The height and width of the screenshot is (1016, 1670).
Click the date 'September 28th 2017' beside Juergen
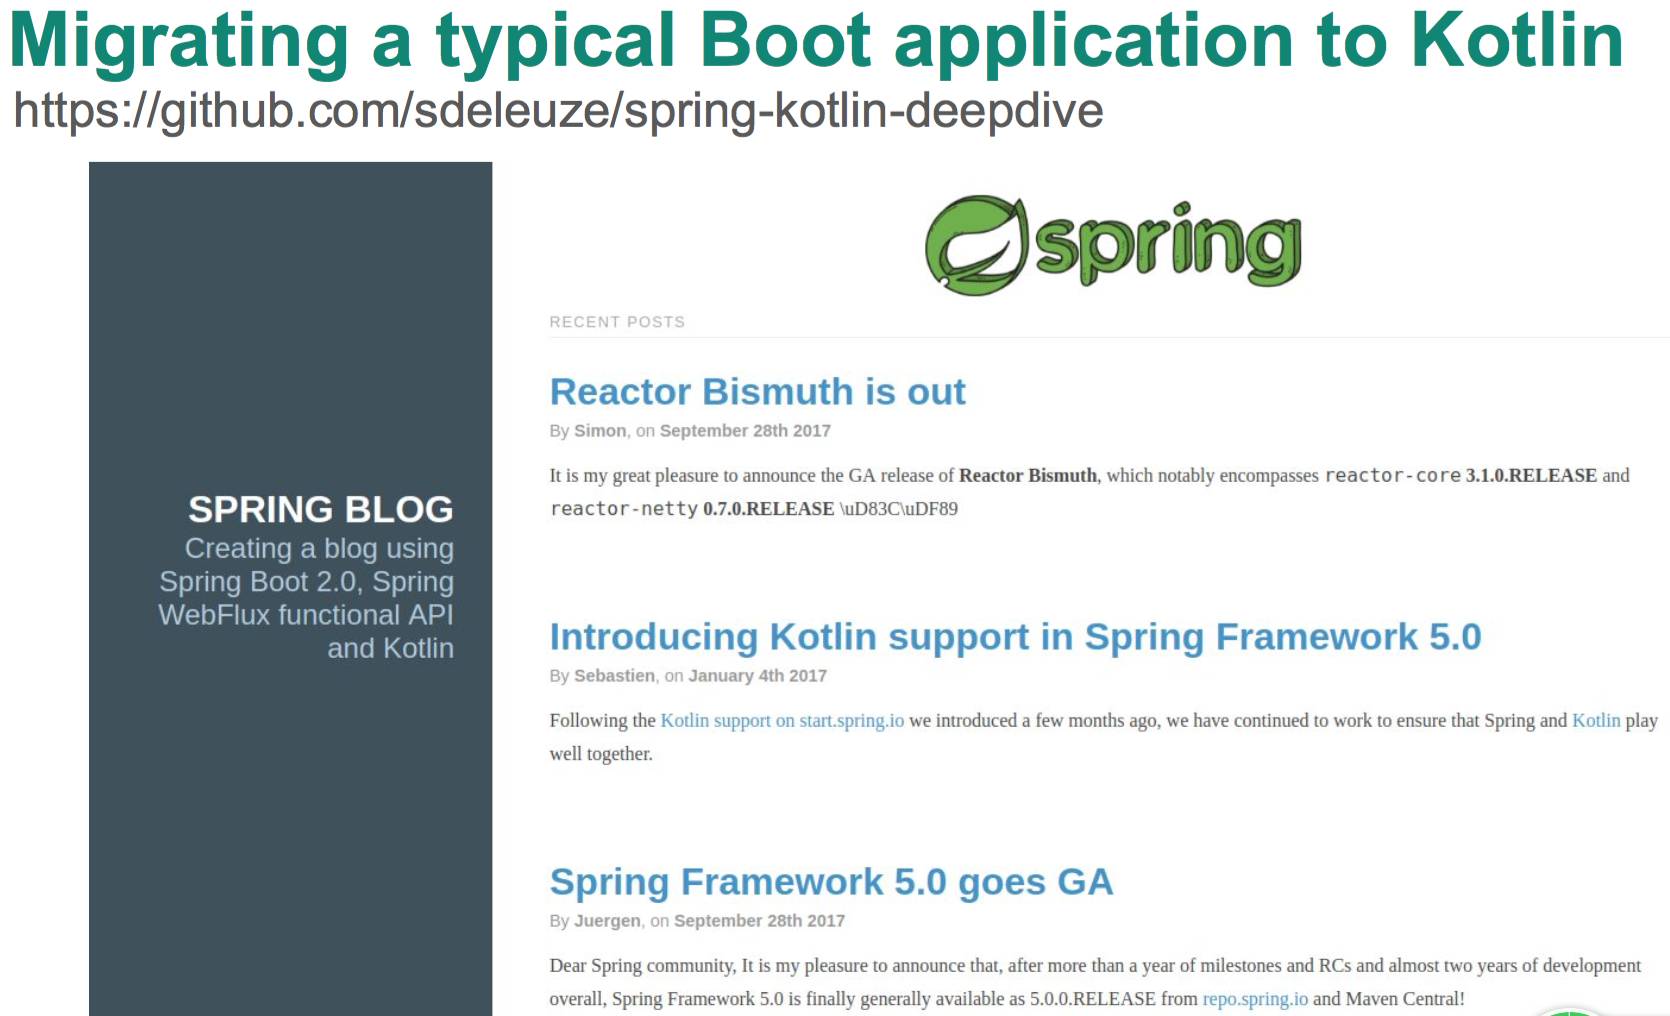[x=759, y=921]
